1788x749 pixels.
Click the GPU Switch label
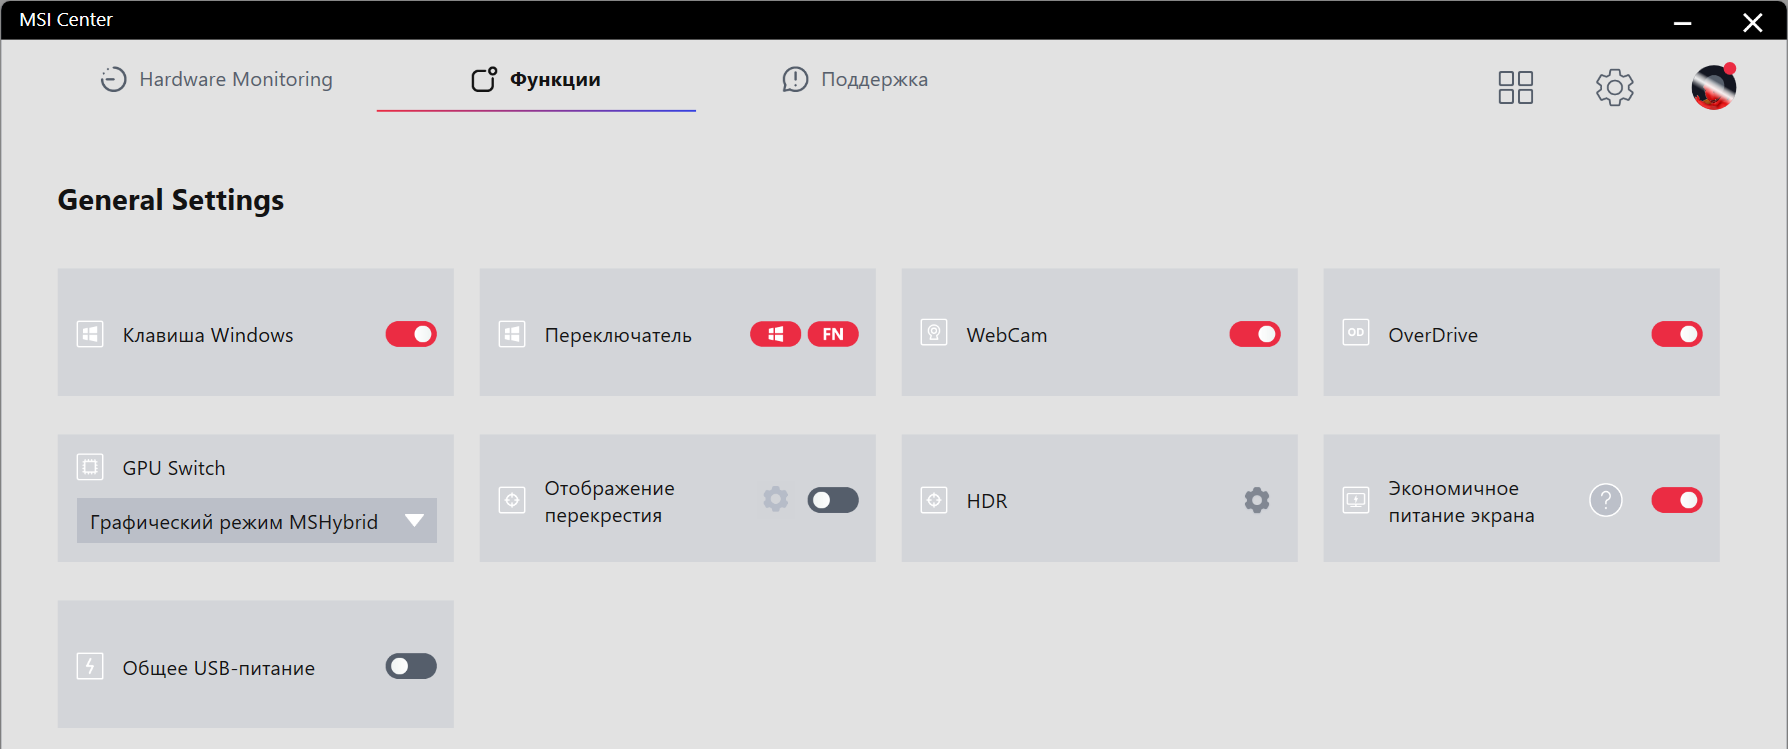coord(174,468)
